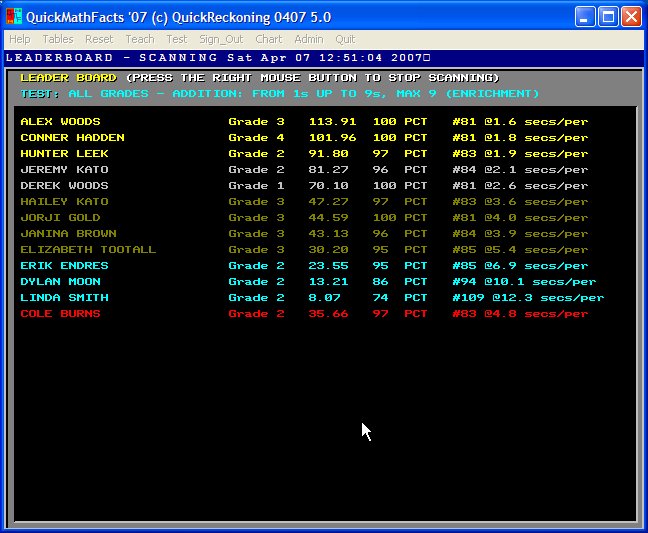The width and height of the screenshot is (648, 533).
Task: Click the LEADERBOARD - SCANNING status line
Action: coord(218,58)
